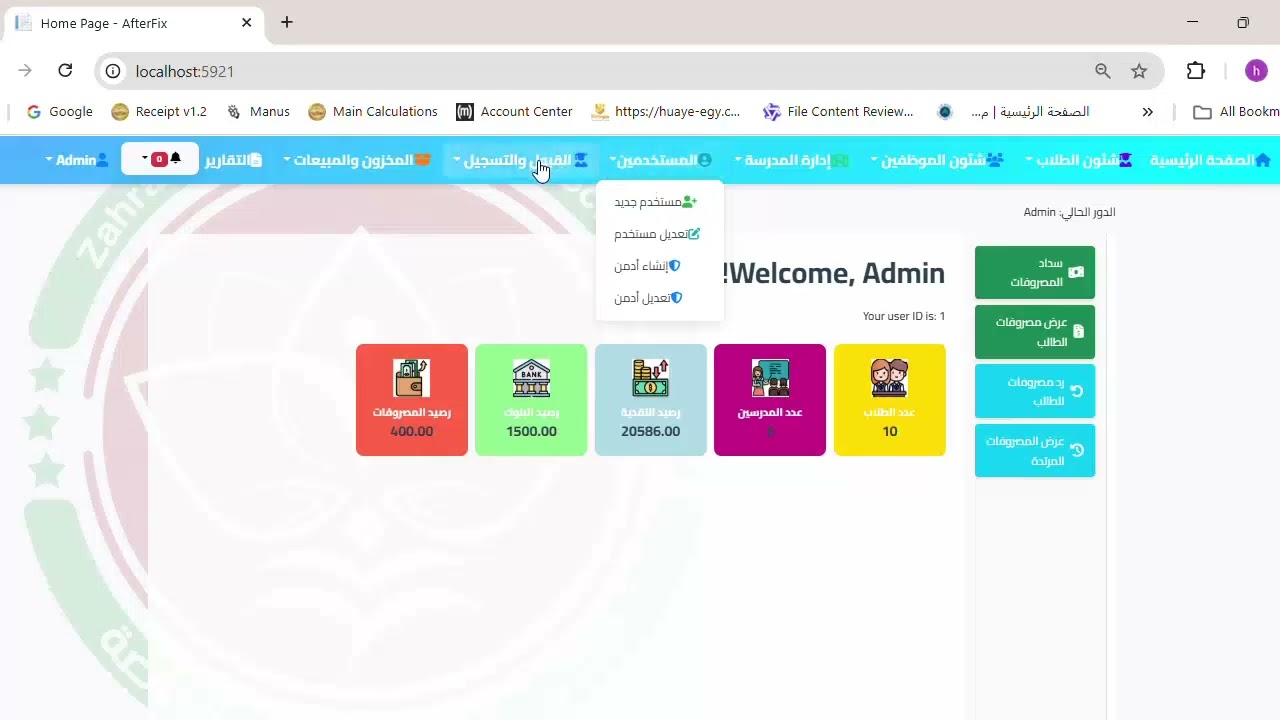The width and height of the screenshot is (1280, 720).
Task: Click the wallet icon on رصيد المصروفات card
Action: coord(411,378)
